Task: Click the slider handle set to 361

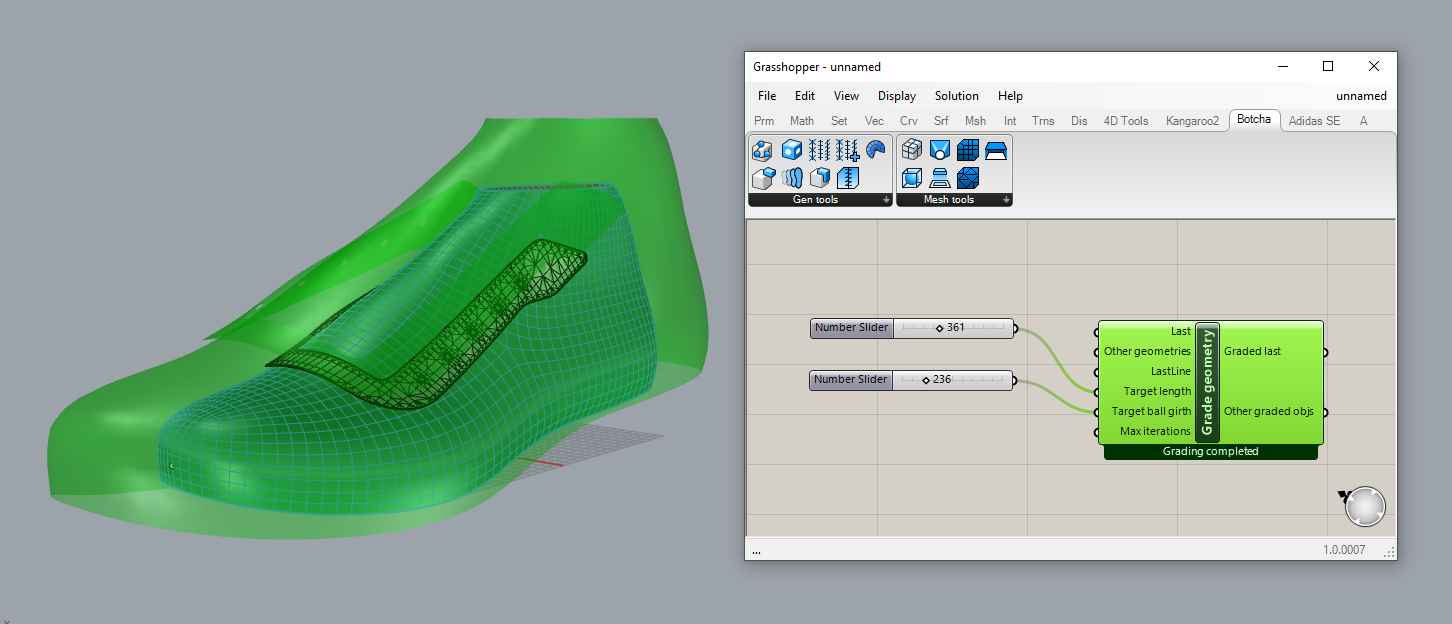Action: pos(940,328)
